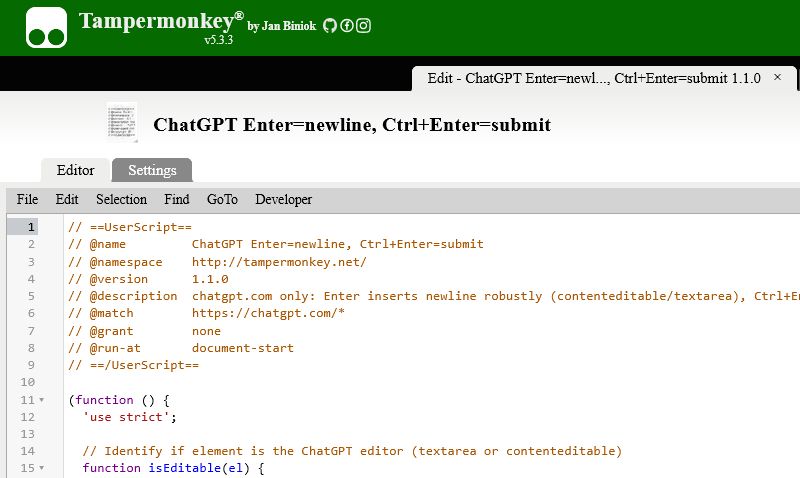Image resolution: width=800 pixels, height=478 pixels.
Task: Click the Tampermonkey title text
Action: [161, 21]
